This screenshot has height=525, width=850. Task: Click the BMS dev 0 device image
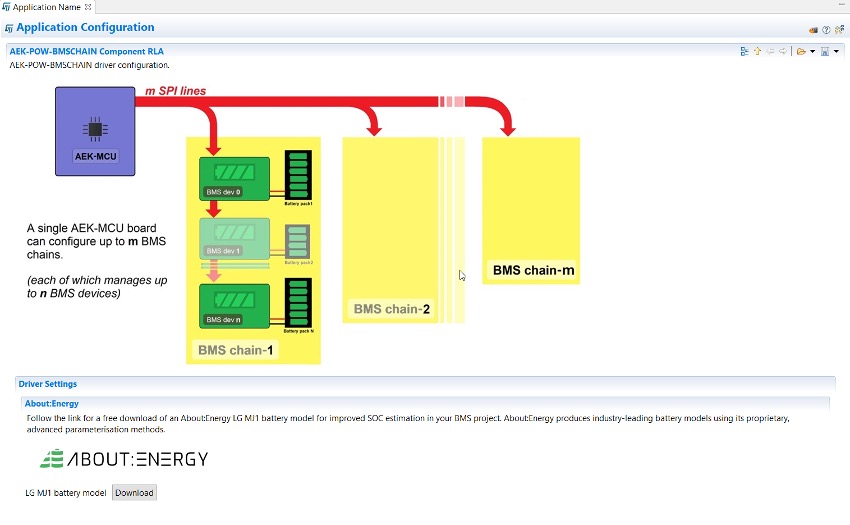[x=234, y=178]
